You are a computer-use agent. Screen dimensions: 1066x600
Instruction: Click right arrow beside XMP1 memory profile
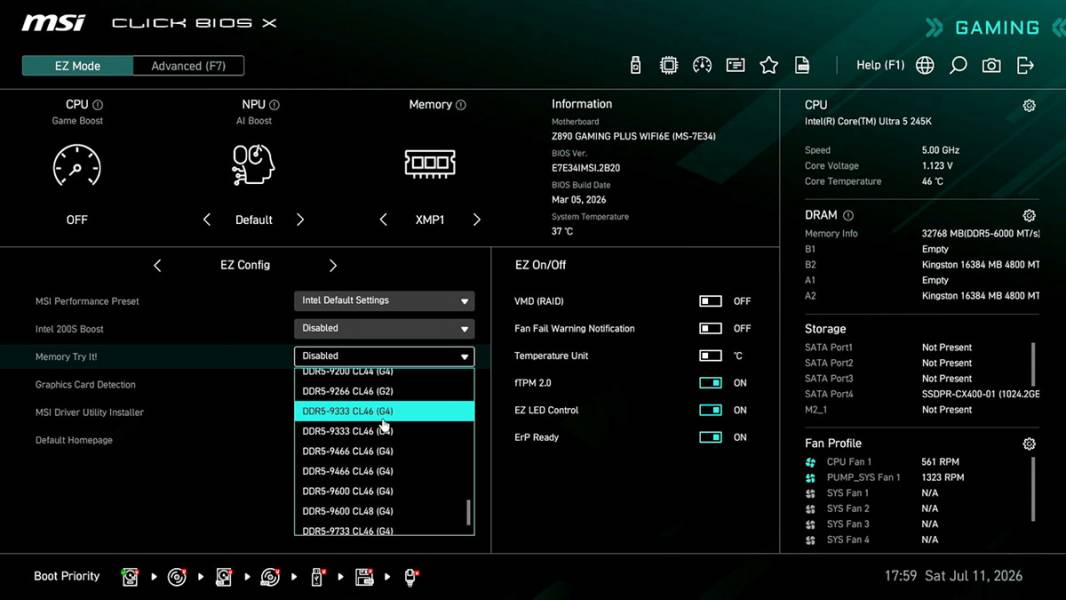(x=477, y=219)
